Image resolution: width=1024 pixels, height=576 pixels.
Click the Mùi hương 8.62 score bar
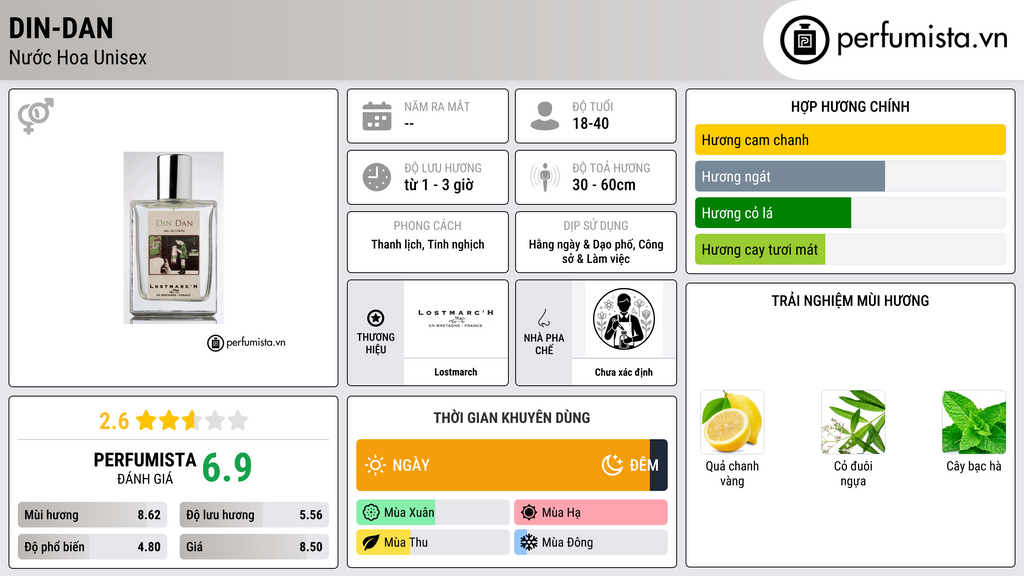click(92, 515)
